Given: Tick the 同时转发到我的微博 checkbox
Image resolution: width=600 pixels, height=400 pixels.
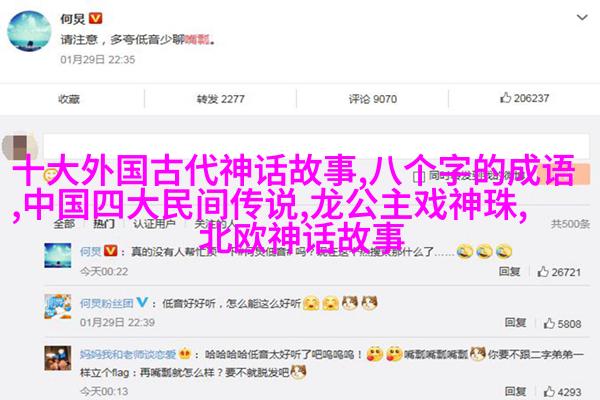Looking at the screenshot, I should (x=419, y=176).
